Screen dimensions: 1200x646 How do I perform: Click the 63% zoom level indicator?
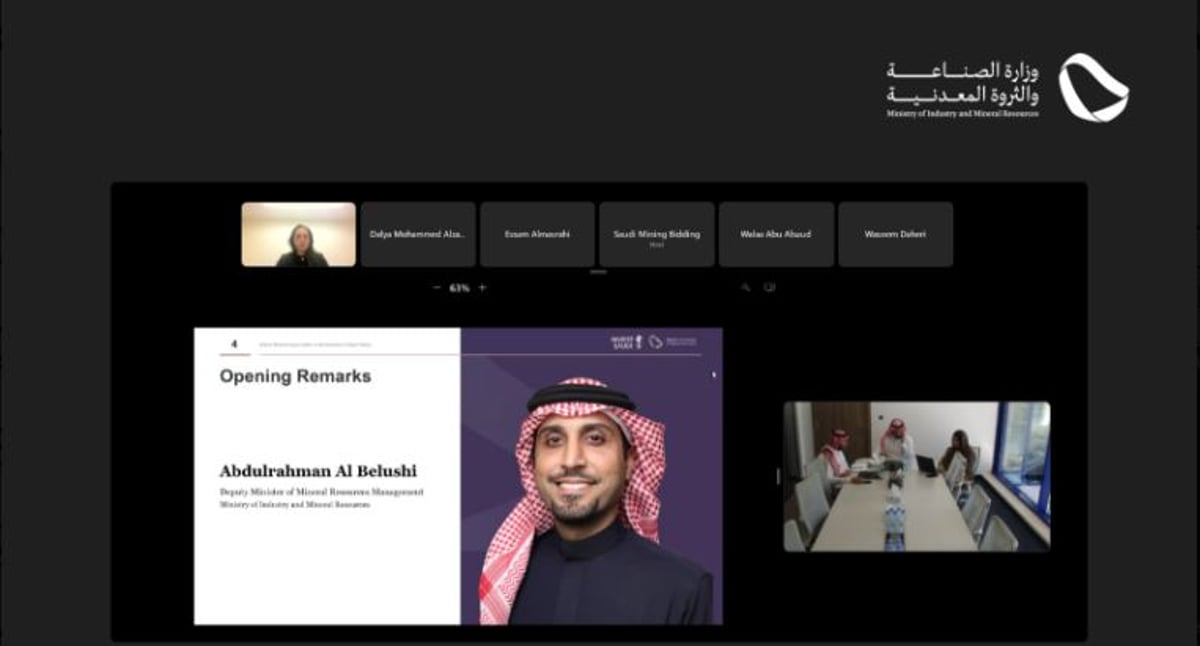[459, 288]
